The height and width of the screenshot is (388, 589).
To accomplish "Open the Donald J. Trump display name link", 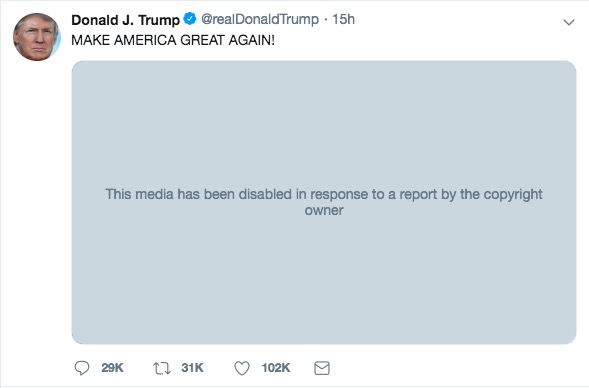I will 125,20.
